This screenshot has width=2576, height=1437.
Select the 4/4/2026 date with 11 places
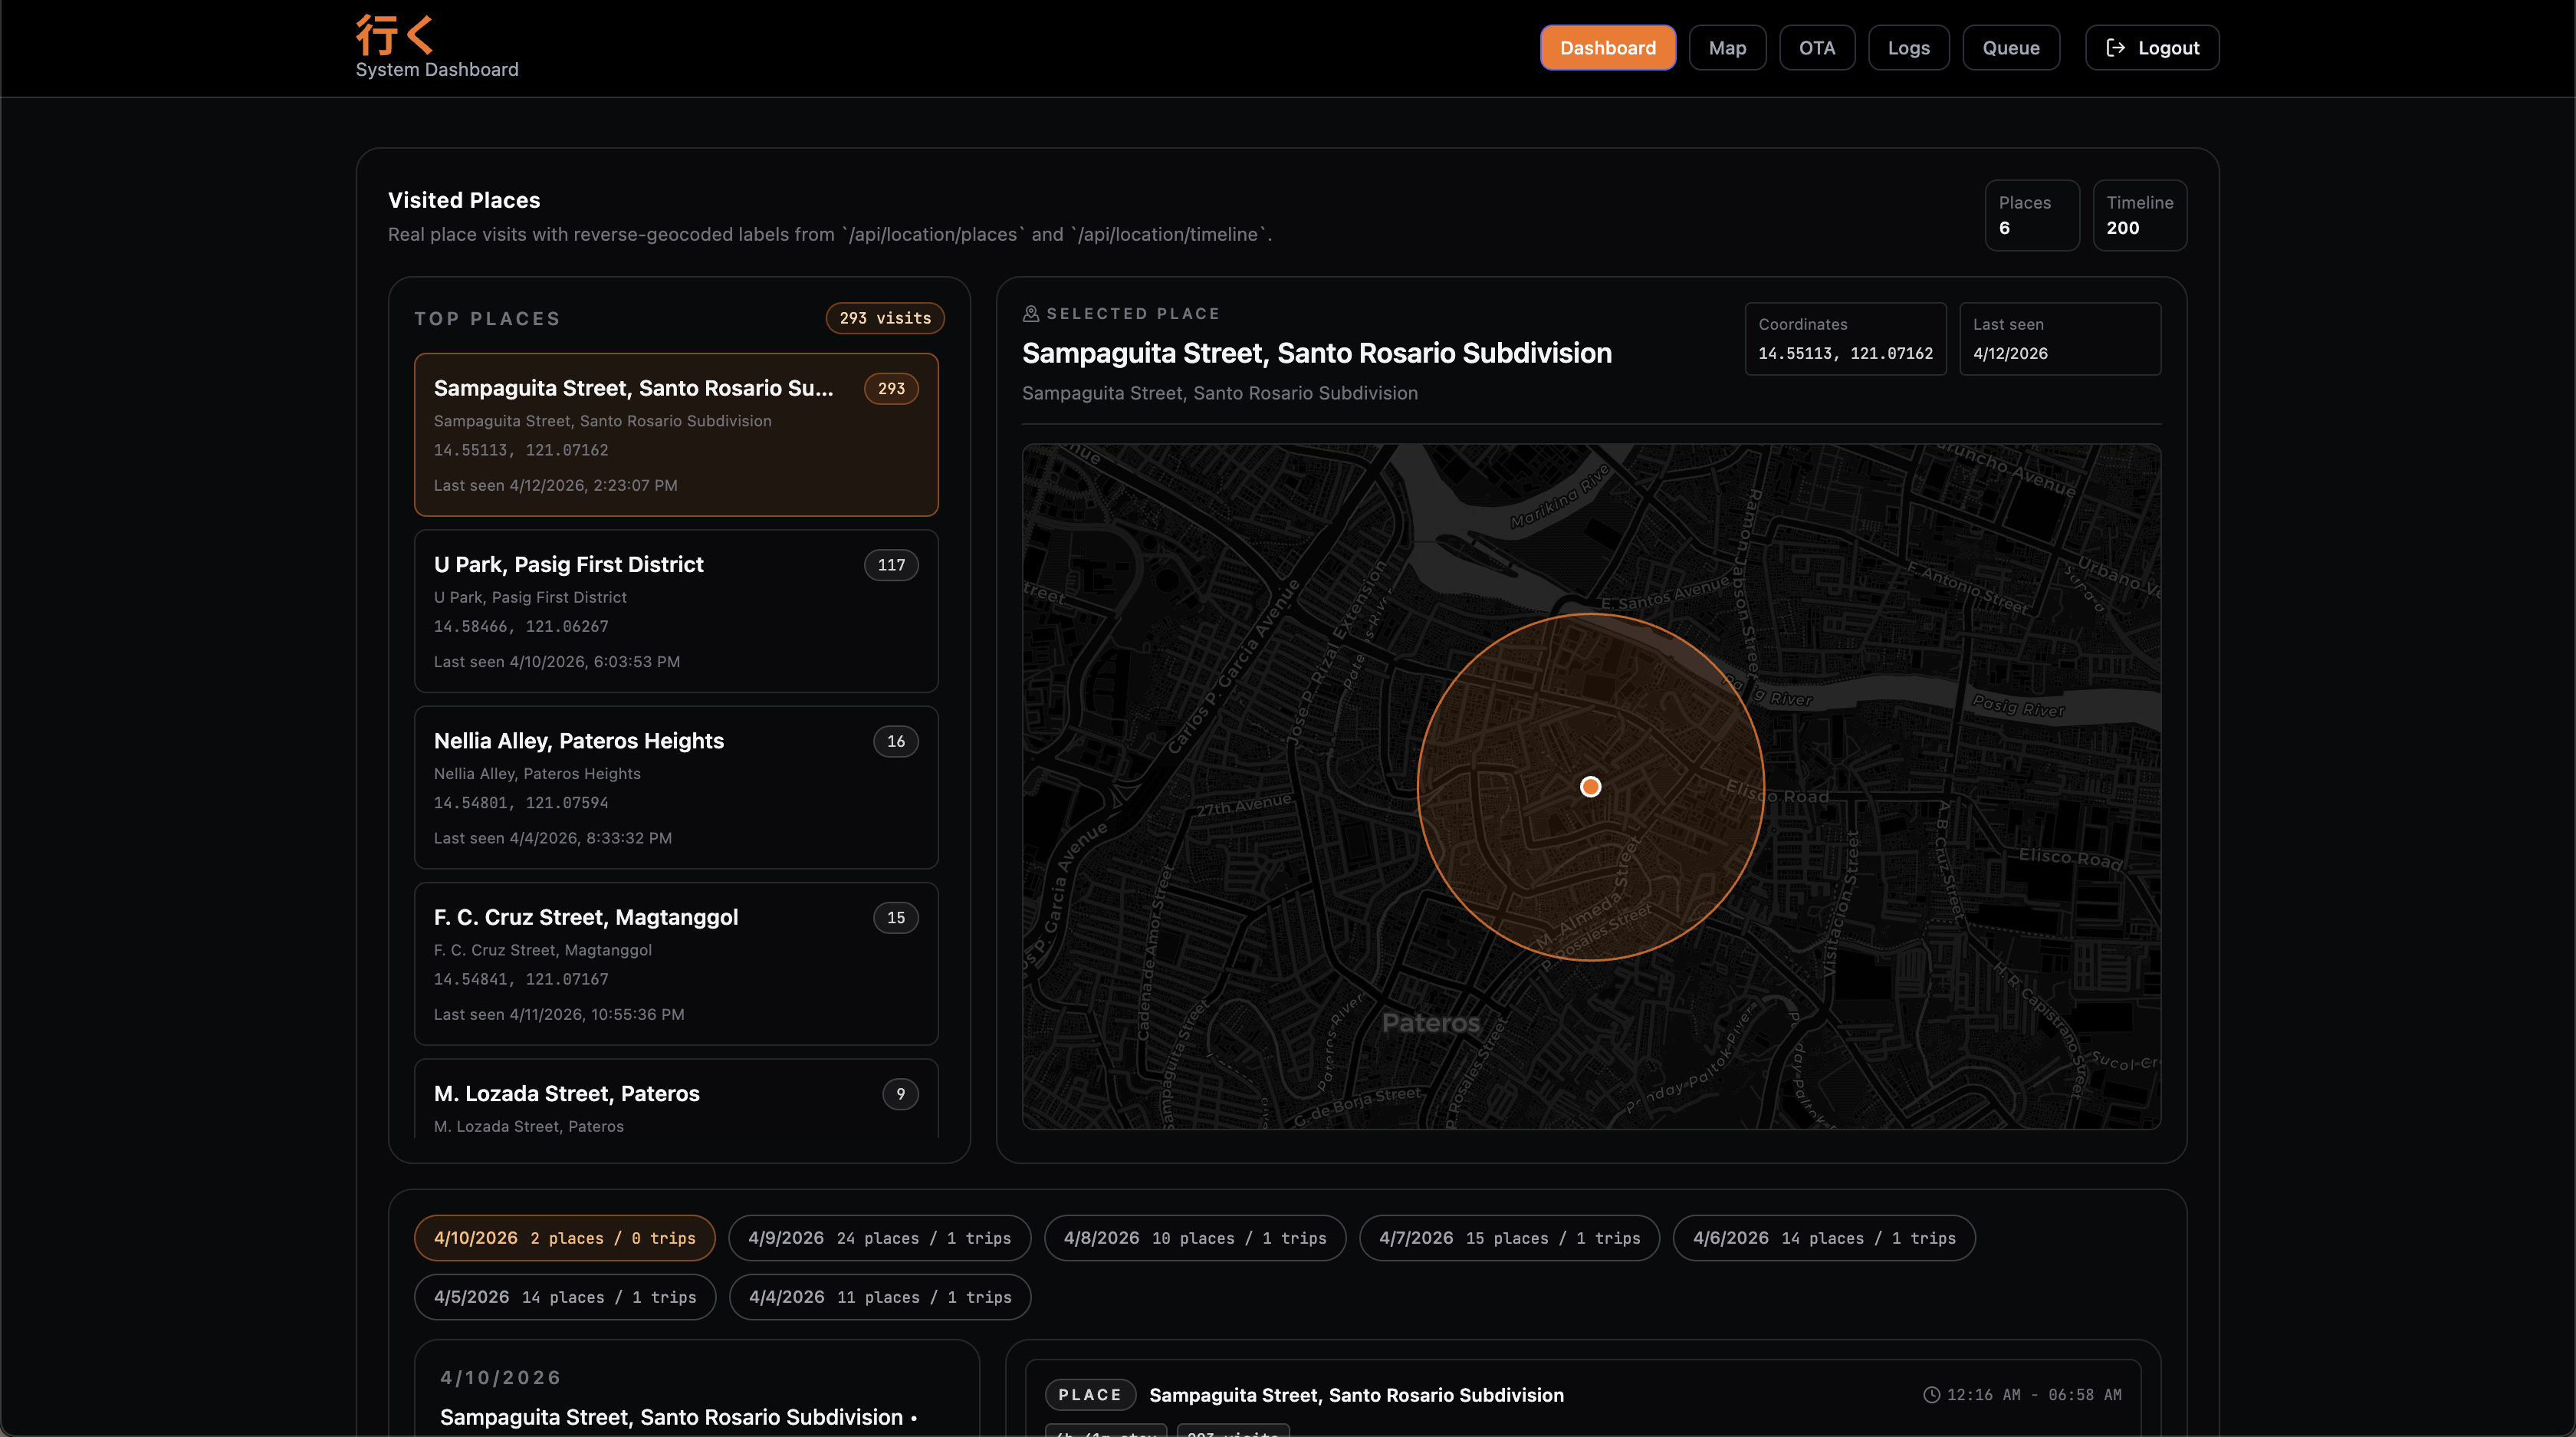(880, 1297)
